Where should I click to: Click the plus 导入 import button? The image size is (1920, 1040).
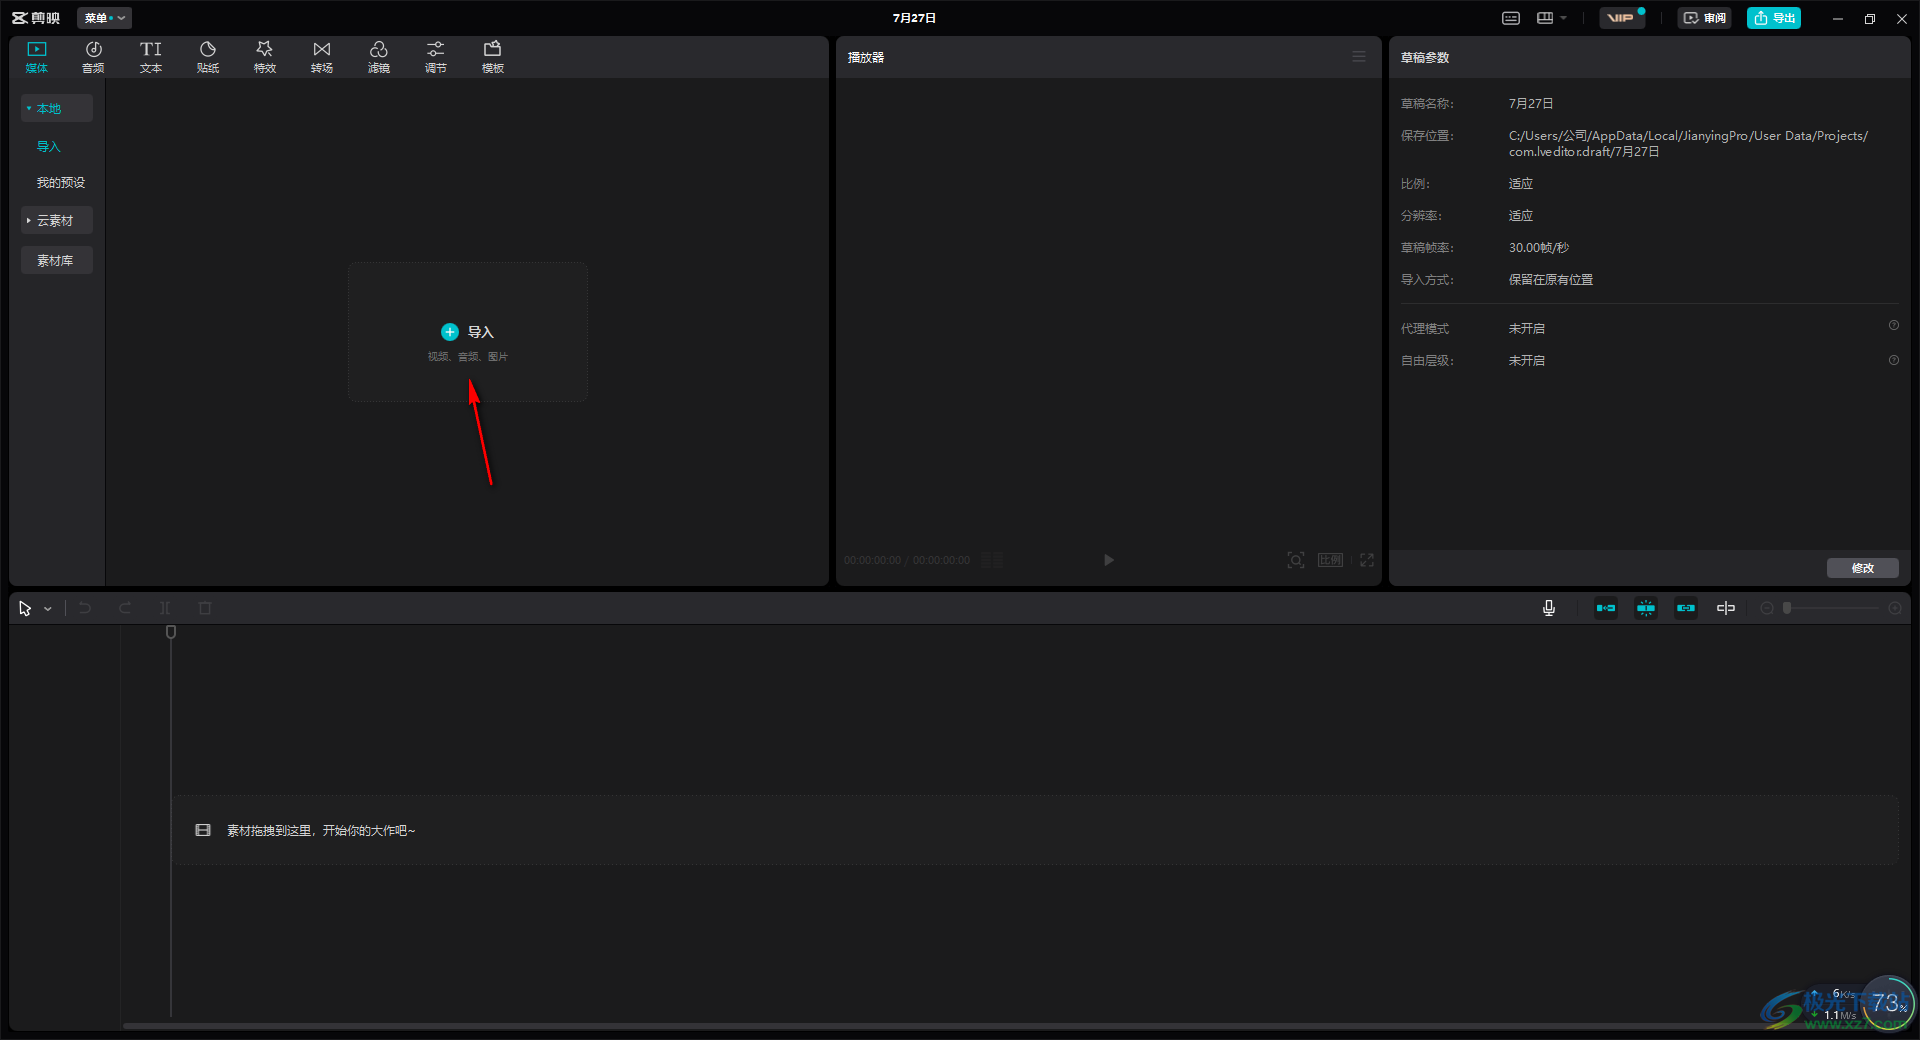click(467, 332)
